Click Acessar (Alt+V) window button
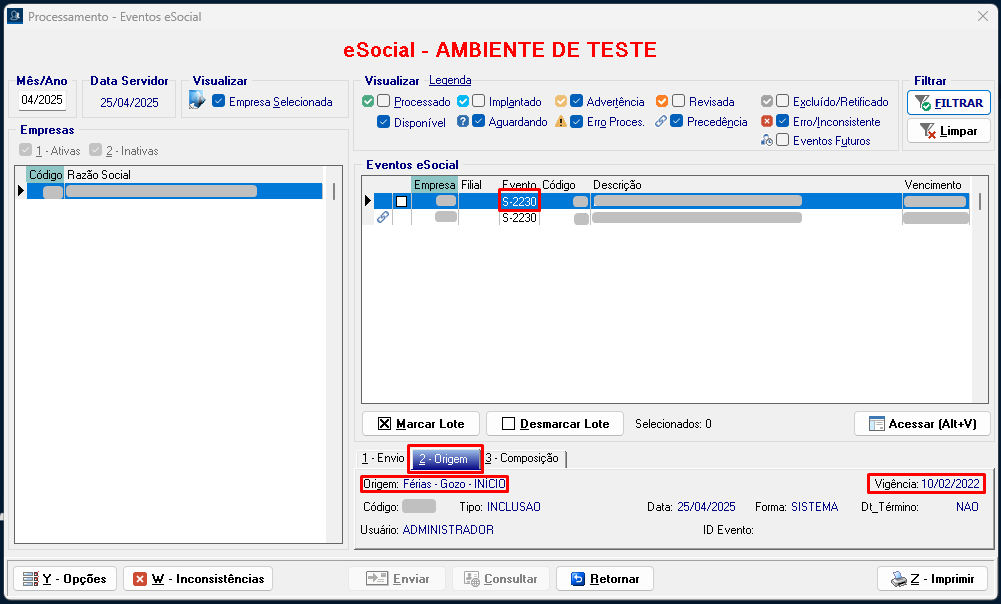The image size is (1001, 604). tap(922, 424)
